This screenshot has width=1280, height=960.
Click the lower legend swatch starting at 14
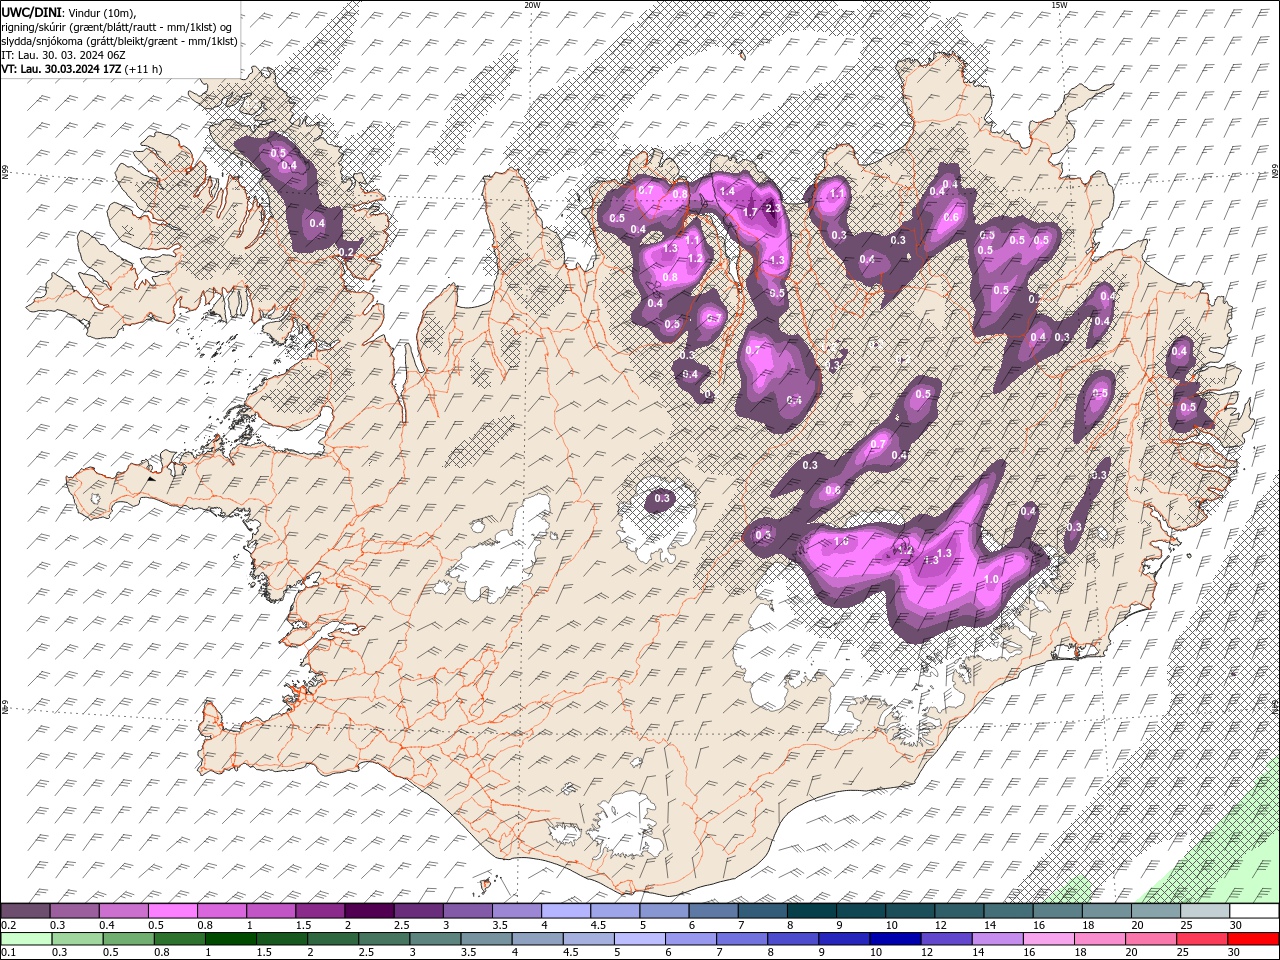996,939
